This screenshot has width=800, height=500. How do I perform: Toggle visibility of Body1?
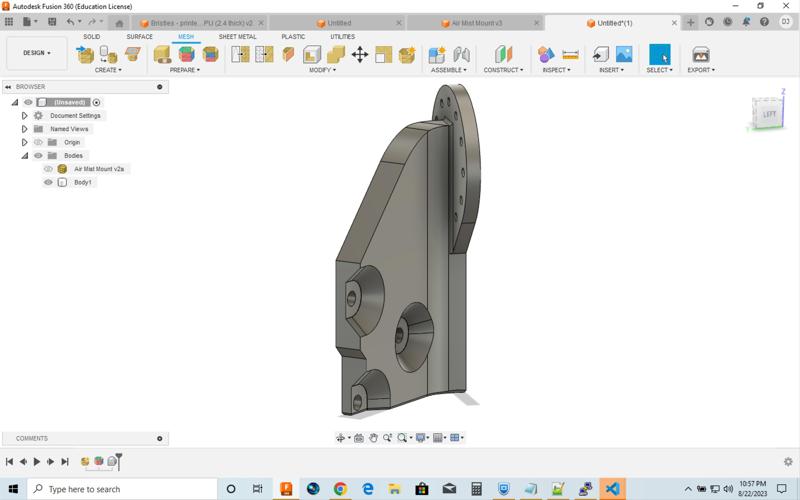coord(48,182)
